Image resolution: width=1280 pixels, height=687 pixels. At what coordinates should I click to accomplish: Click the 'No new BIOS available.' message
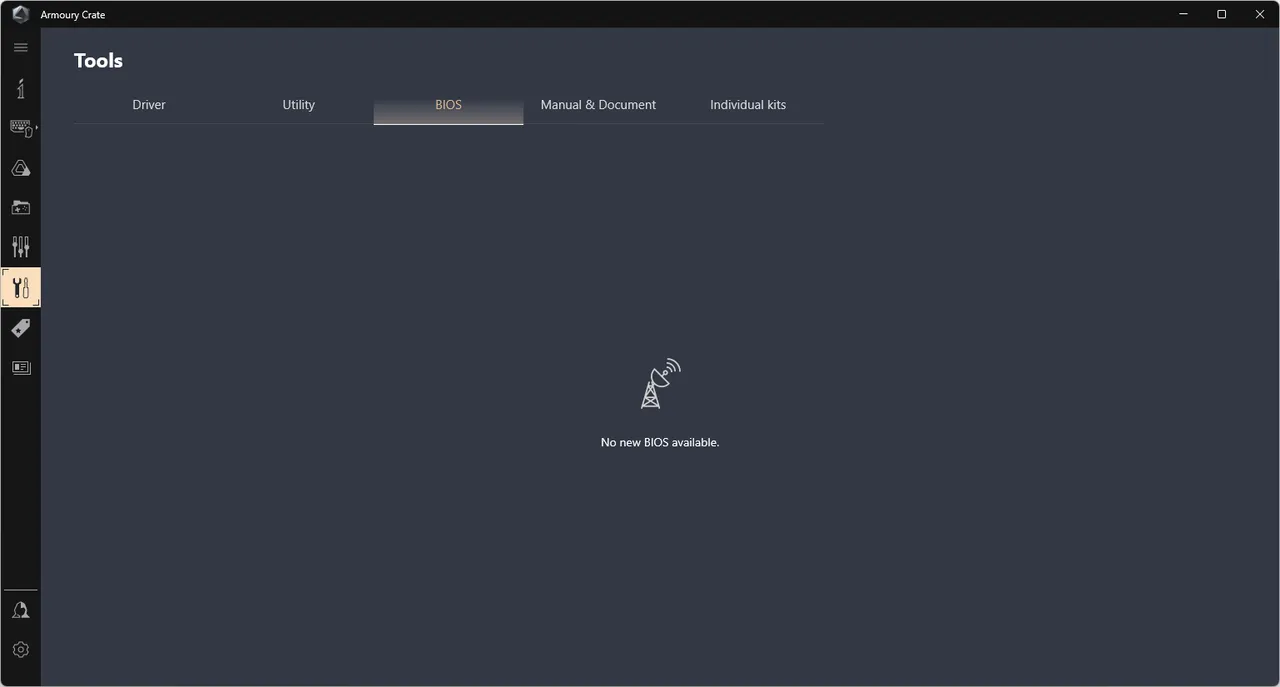(660, 442)
